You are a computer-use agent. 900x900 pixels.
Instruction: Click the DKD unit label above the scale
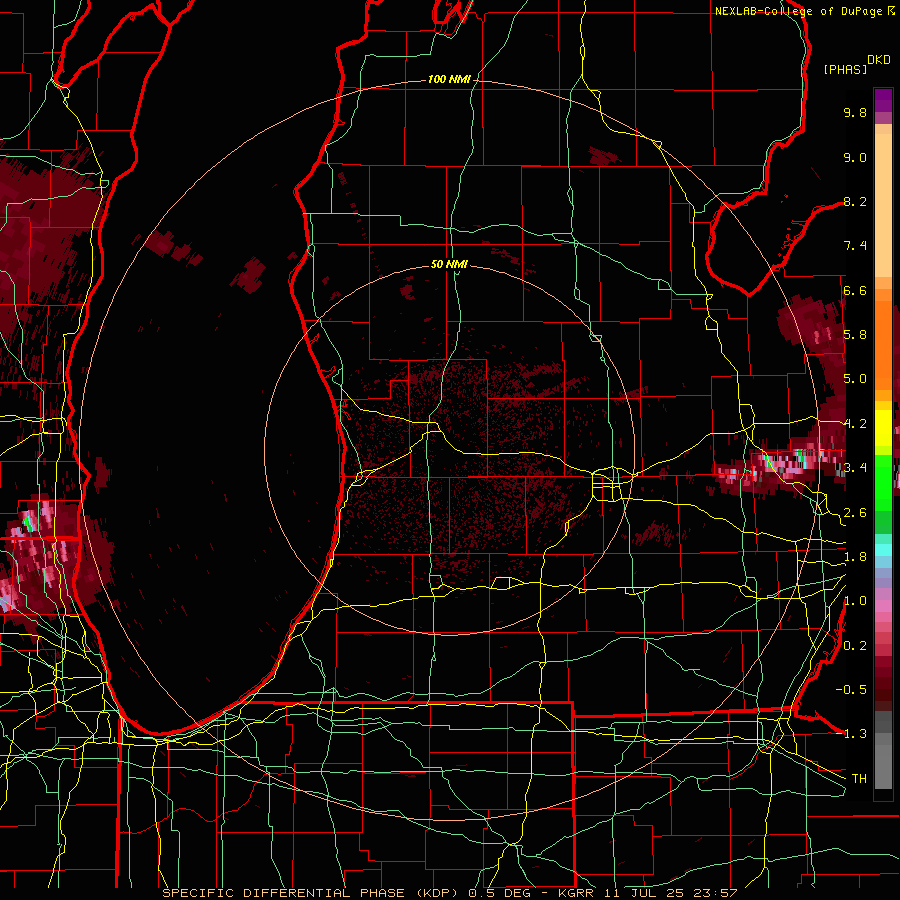(x=878, y=60)
